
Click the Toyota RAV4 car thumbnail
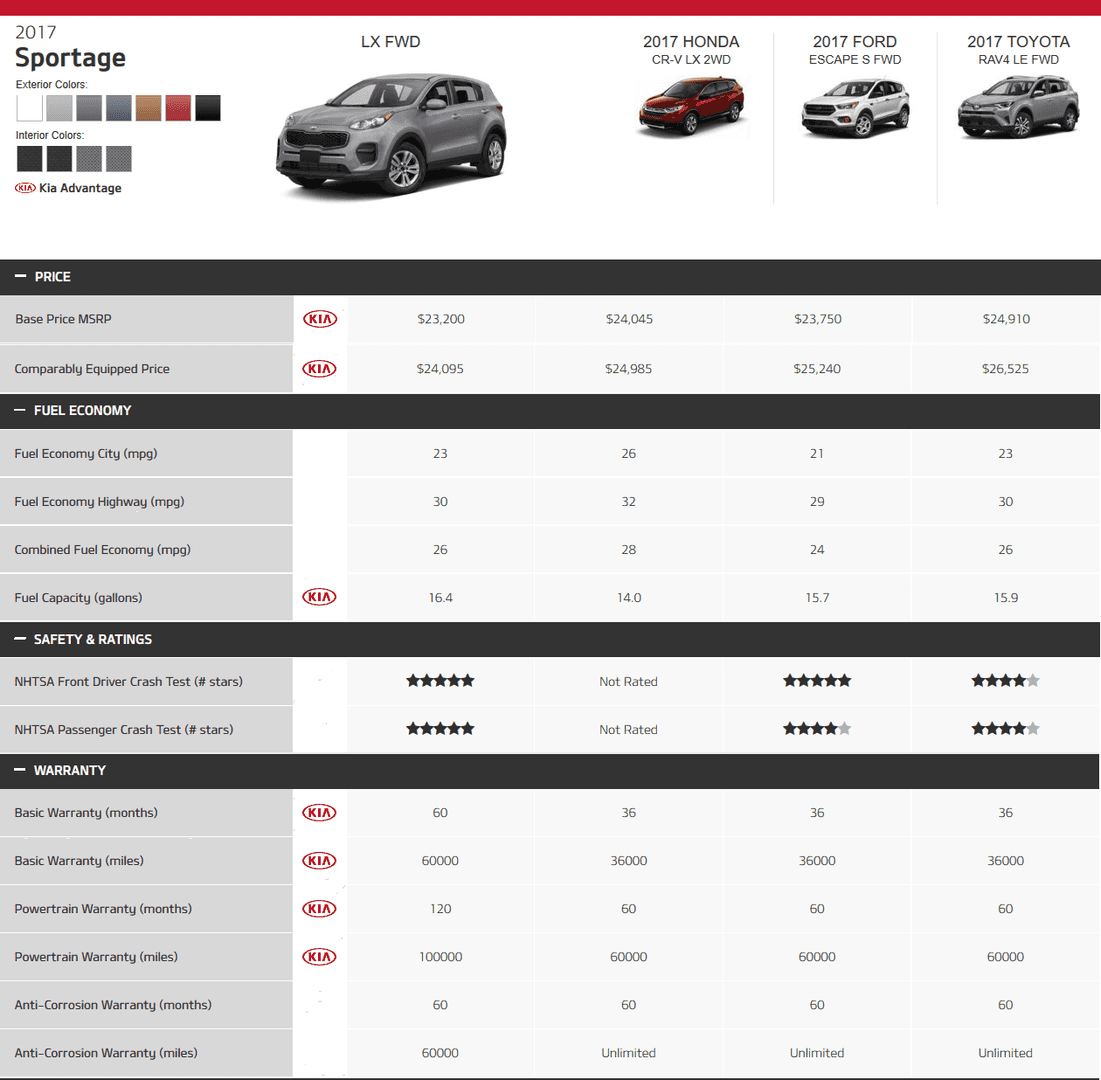1018,107
